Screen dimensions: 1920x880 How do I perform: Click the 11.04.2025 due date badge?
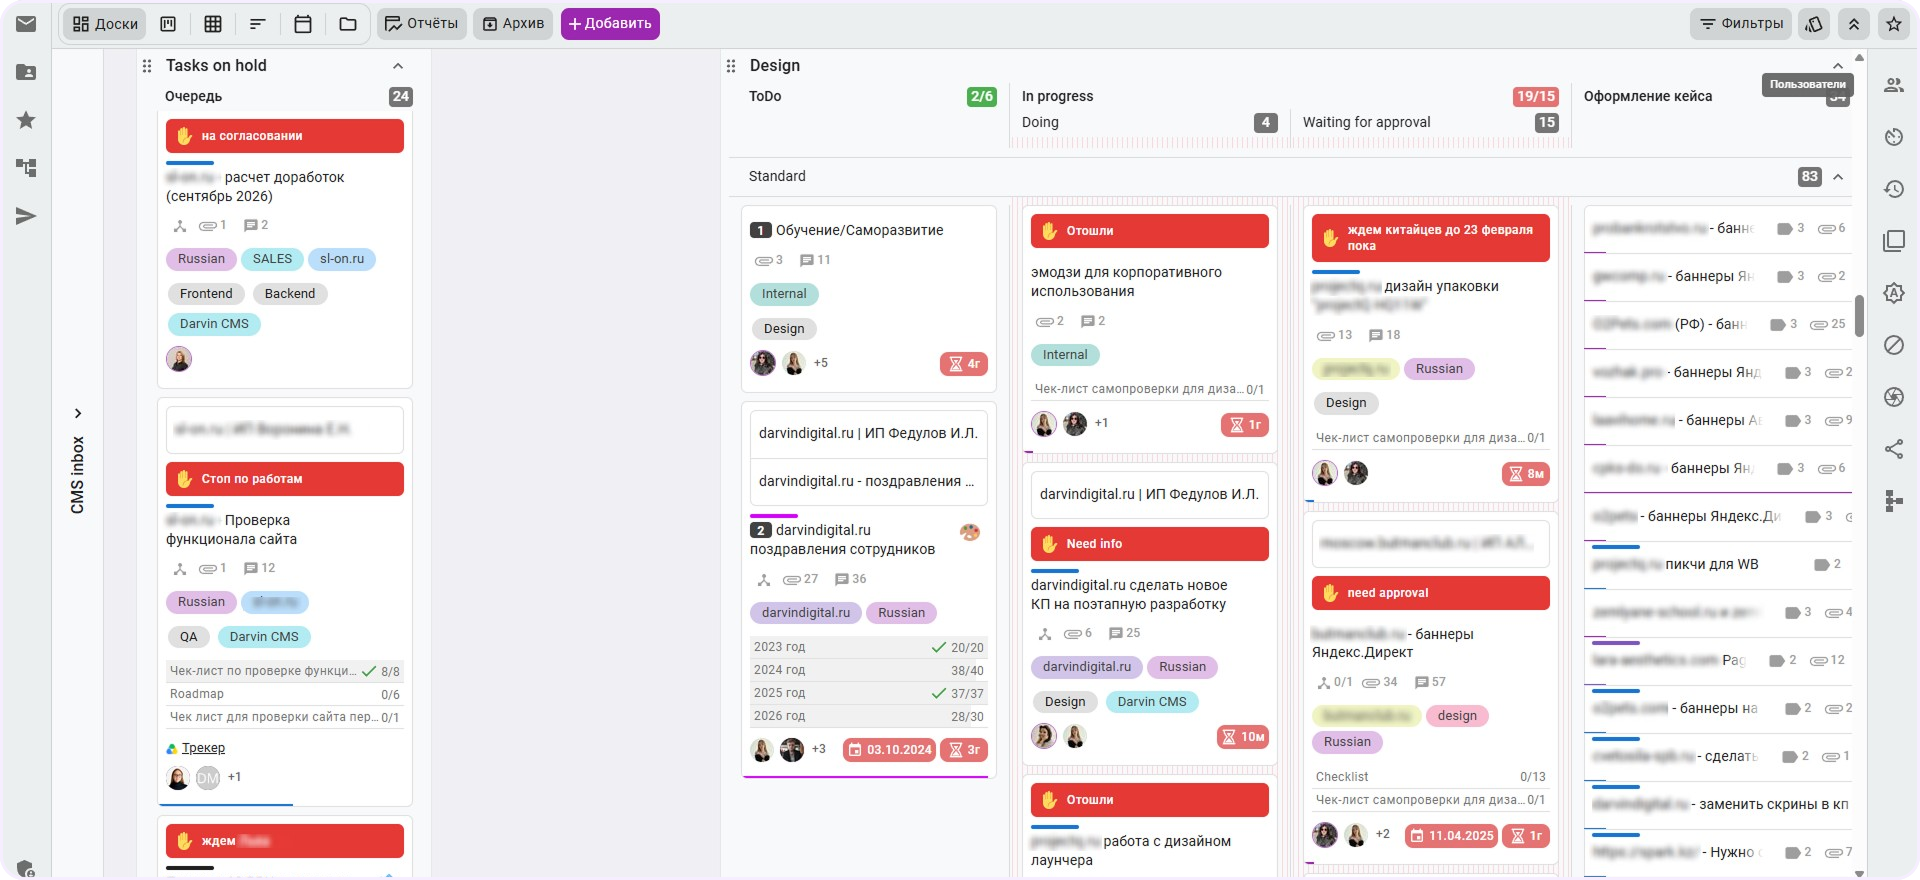click(x=1451, y=836)
